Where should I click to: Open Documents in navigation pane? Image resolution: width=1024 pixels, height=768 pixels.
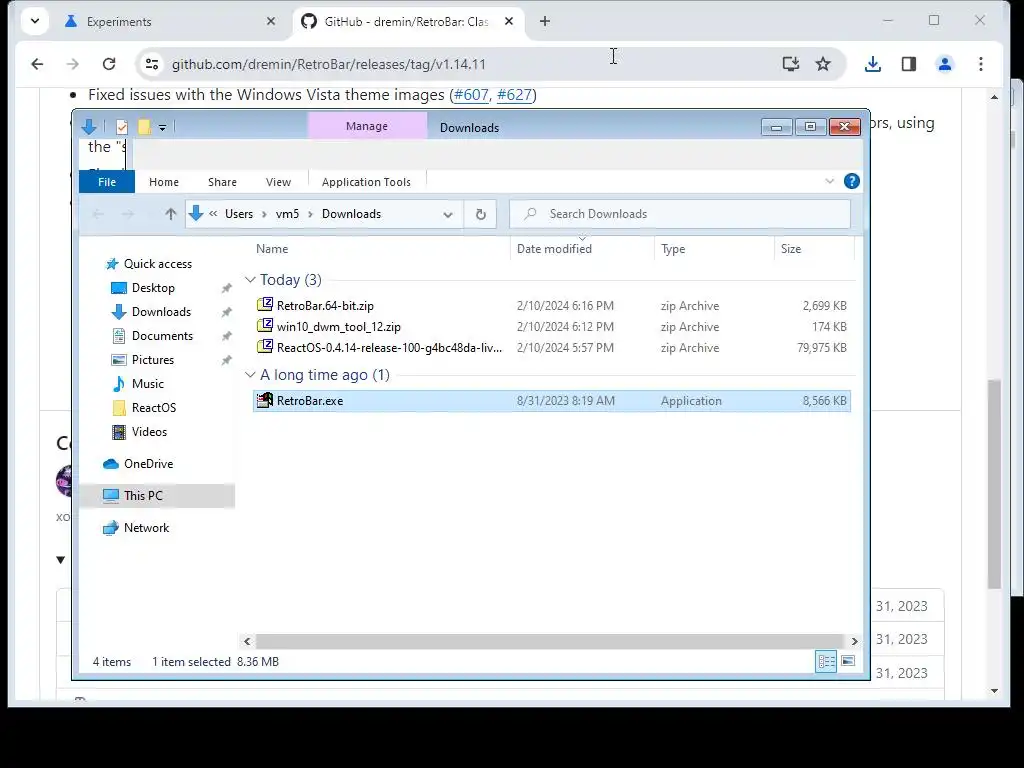(x=162, y=336)
